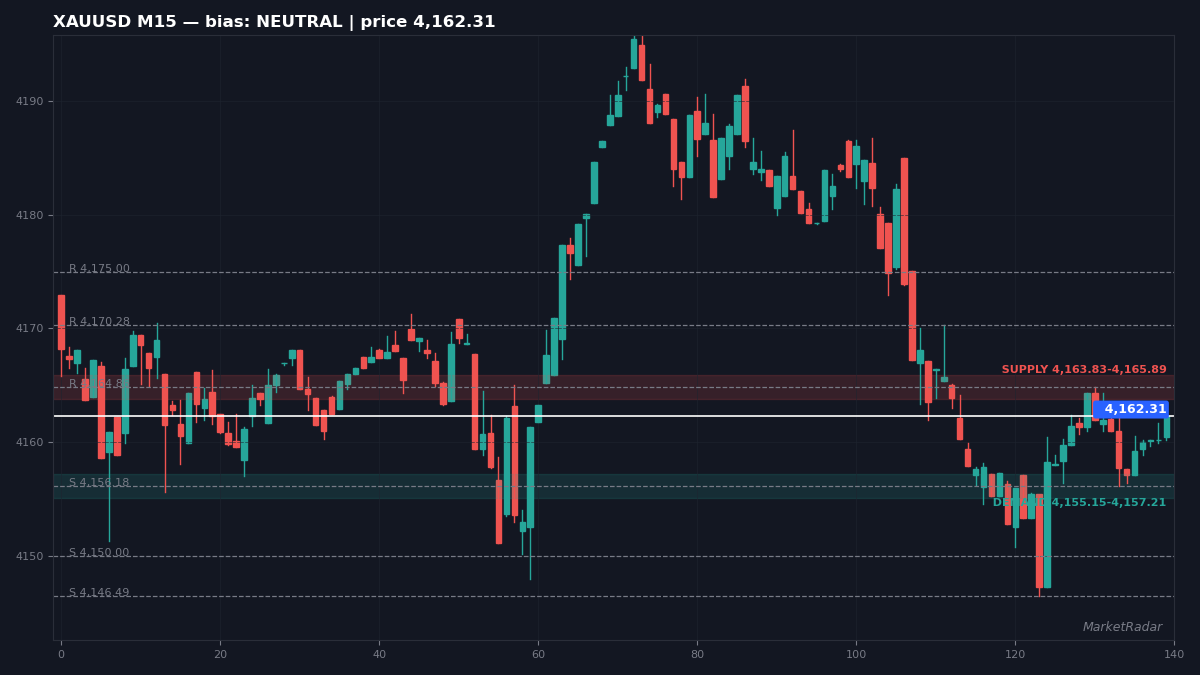
Task: Click the 40 tick on the bar-index axis
Action: point(379,655)
